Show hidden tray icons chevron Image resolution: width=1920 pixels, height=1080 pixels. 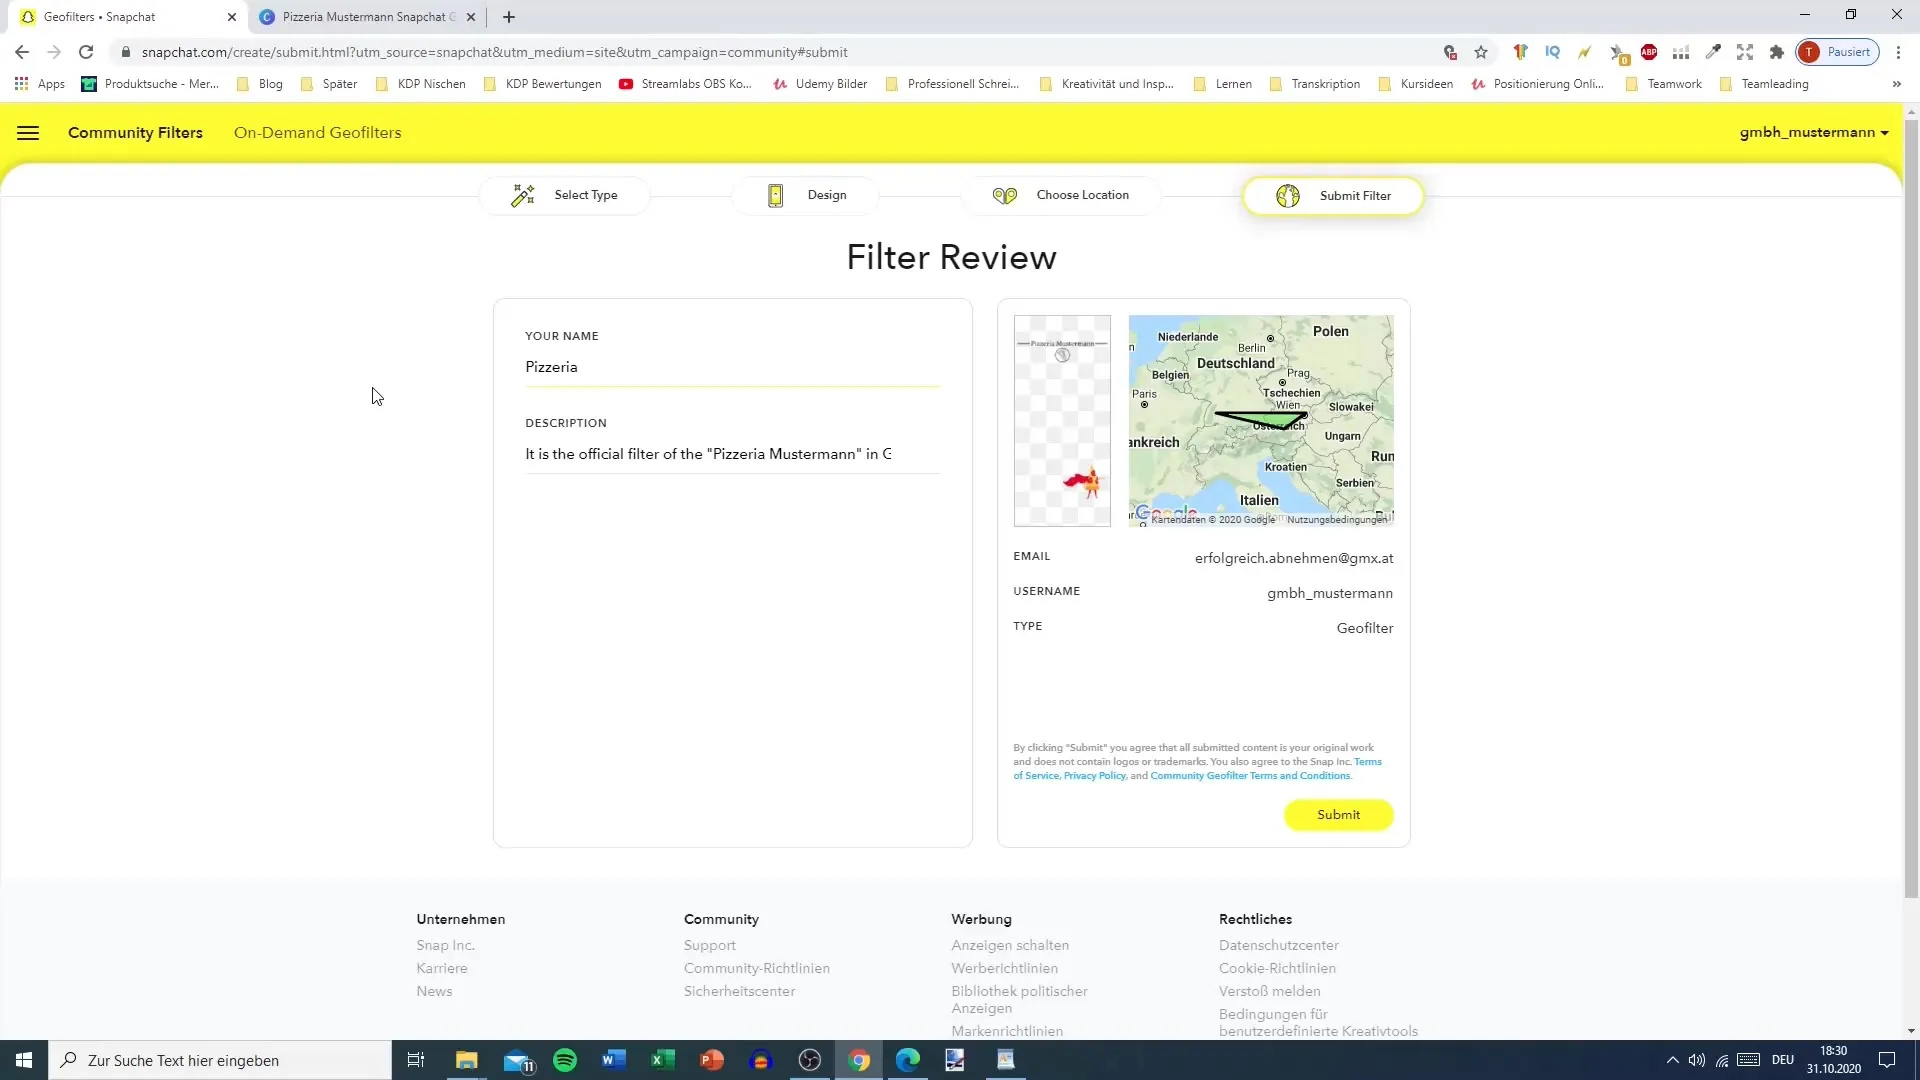tap(1672, 1060)
